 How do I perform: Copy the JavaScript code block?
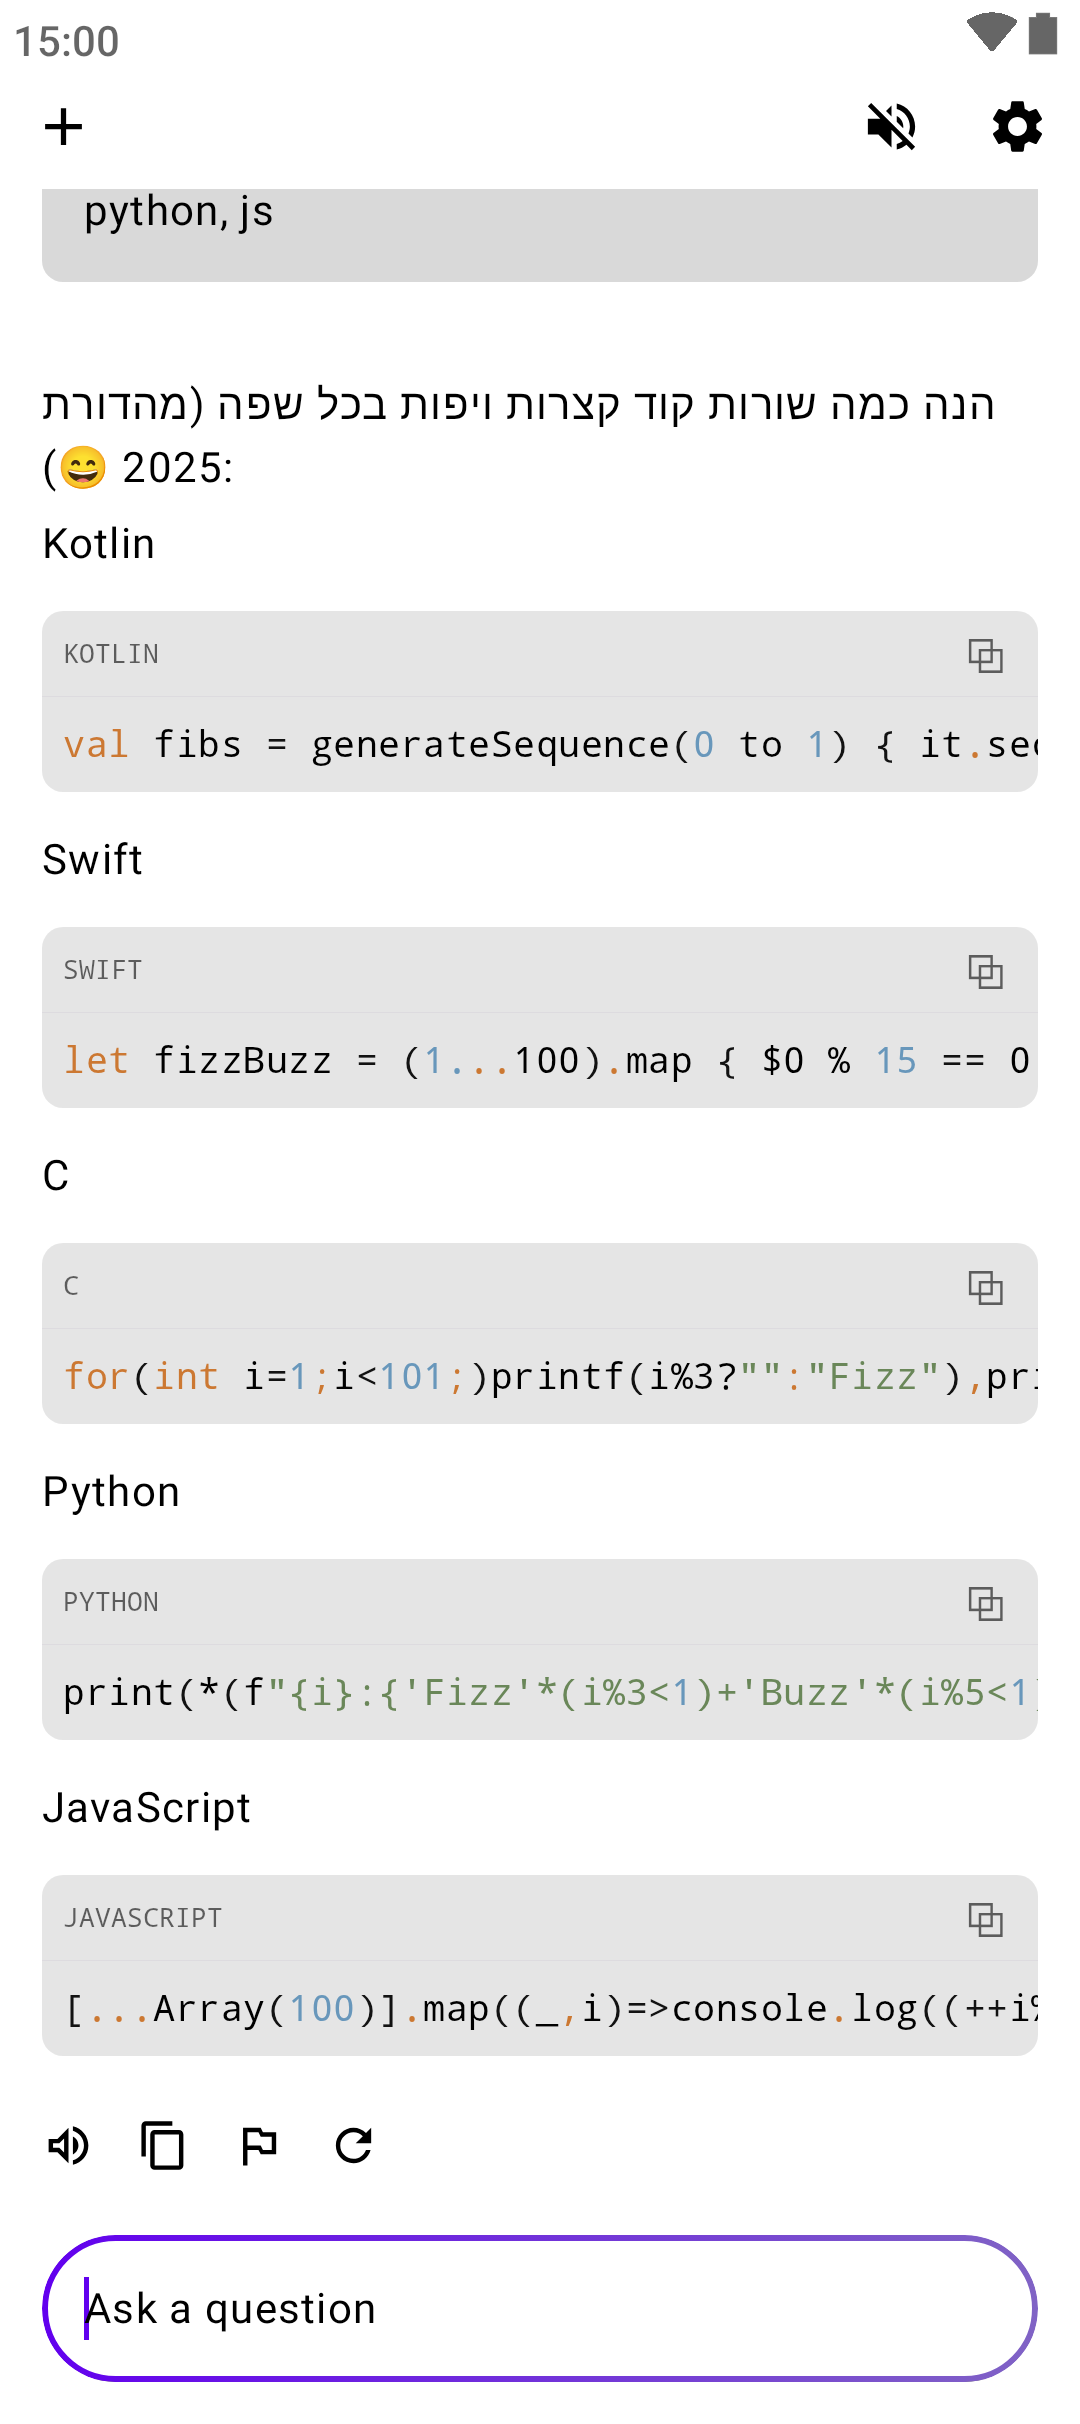[985, 1919]
